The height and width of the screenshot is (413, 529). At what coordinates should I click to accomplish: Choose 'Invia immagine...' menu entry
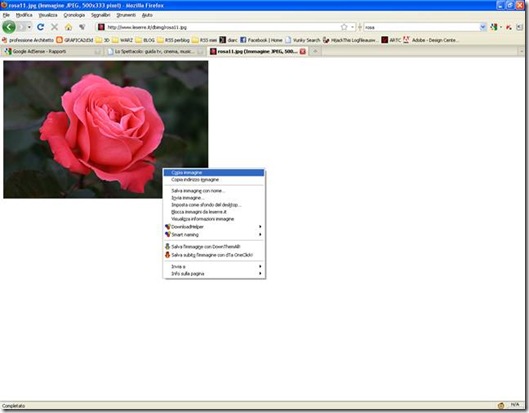pyautogui.click(x=214, y=198)
